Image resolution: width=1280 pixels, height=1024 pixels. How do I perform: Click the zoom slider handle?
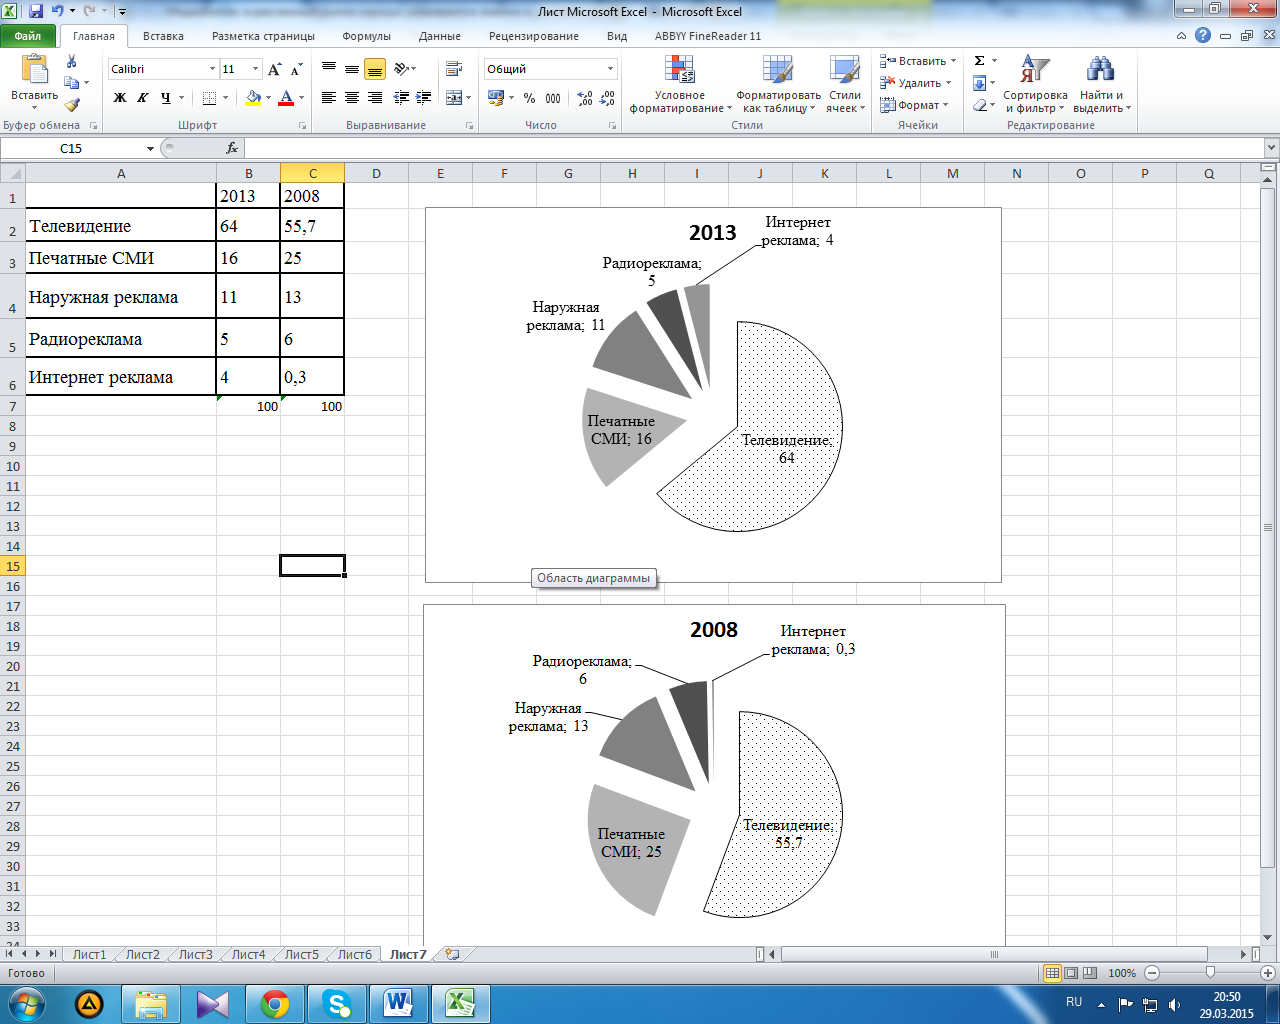(x=1210, y=973)
